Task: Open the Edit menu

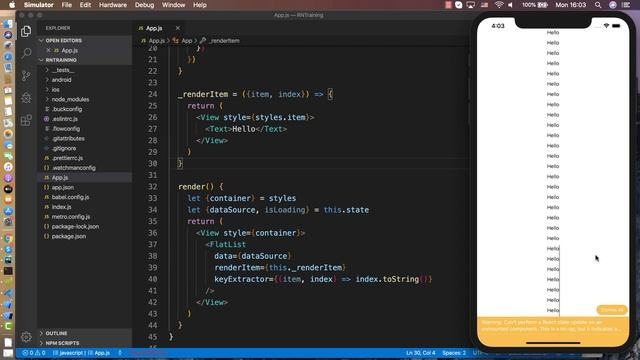Action: pyautogui.click(x=85, y=5)
